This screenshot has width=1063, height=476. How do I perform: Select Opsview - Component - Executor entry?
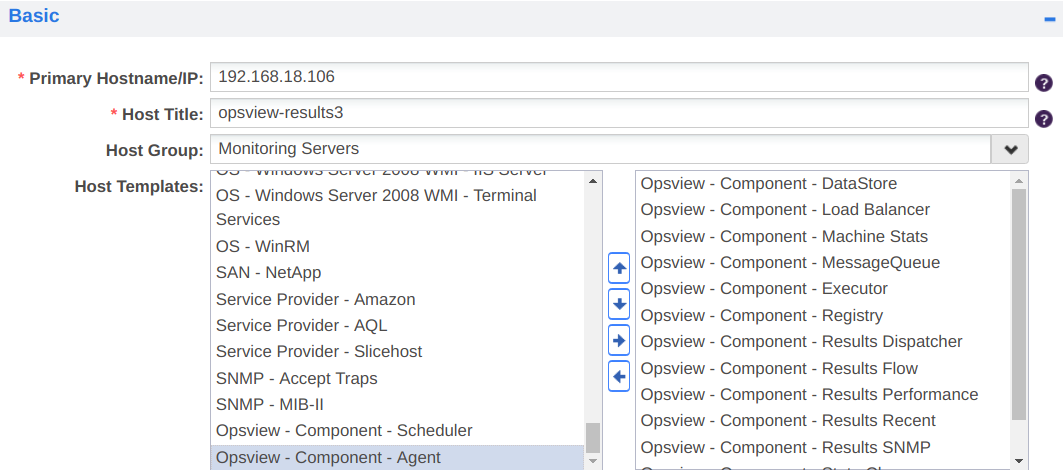[x=823, y=289]
